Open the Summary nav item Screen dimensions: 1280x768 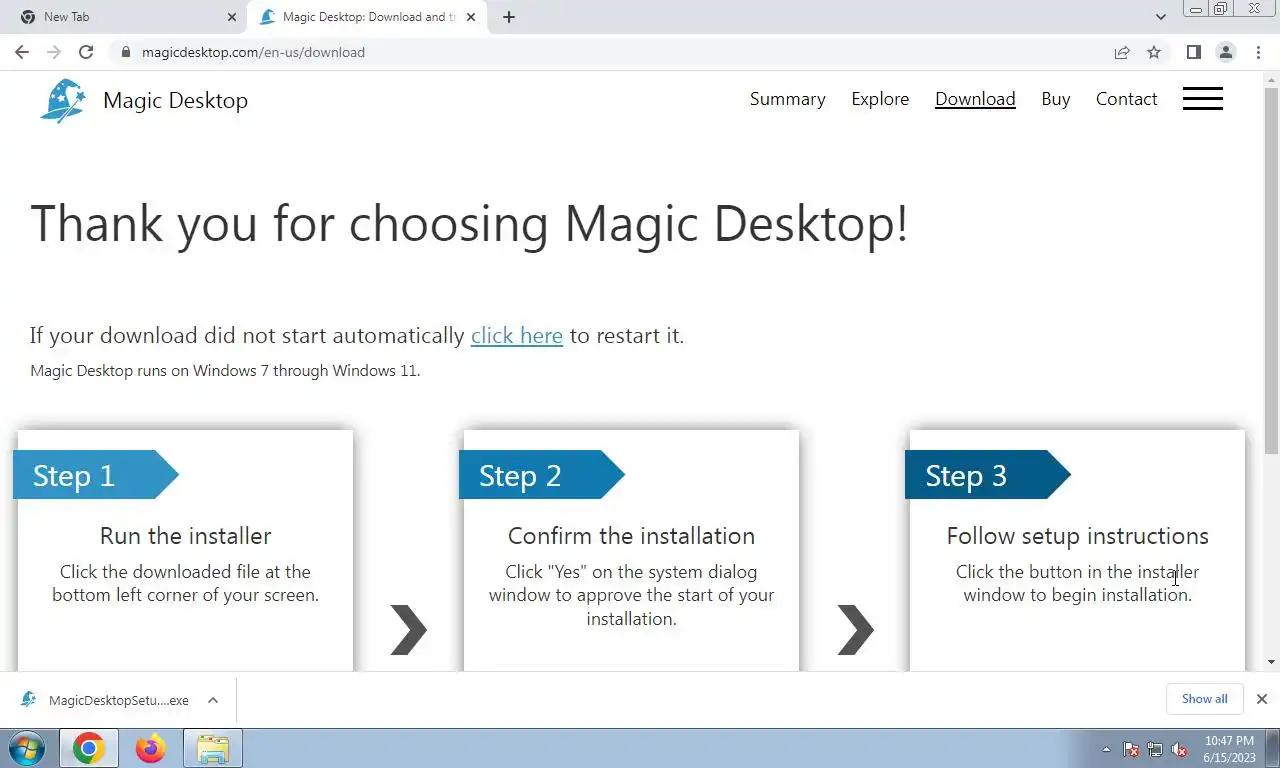[x=788, y=99]
